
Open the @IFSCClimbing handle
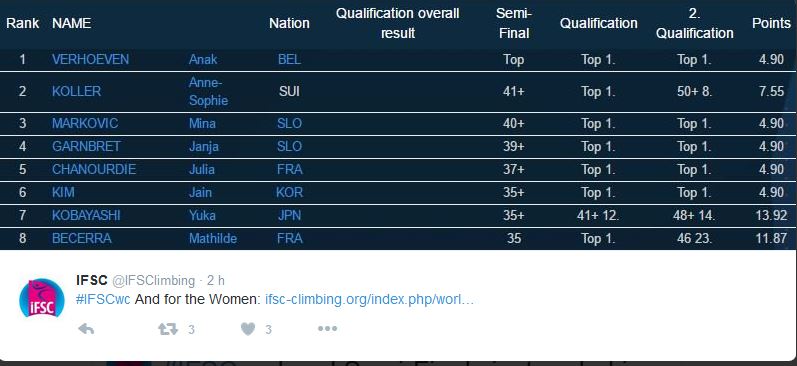click(153, 281)
